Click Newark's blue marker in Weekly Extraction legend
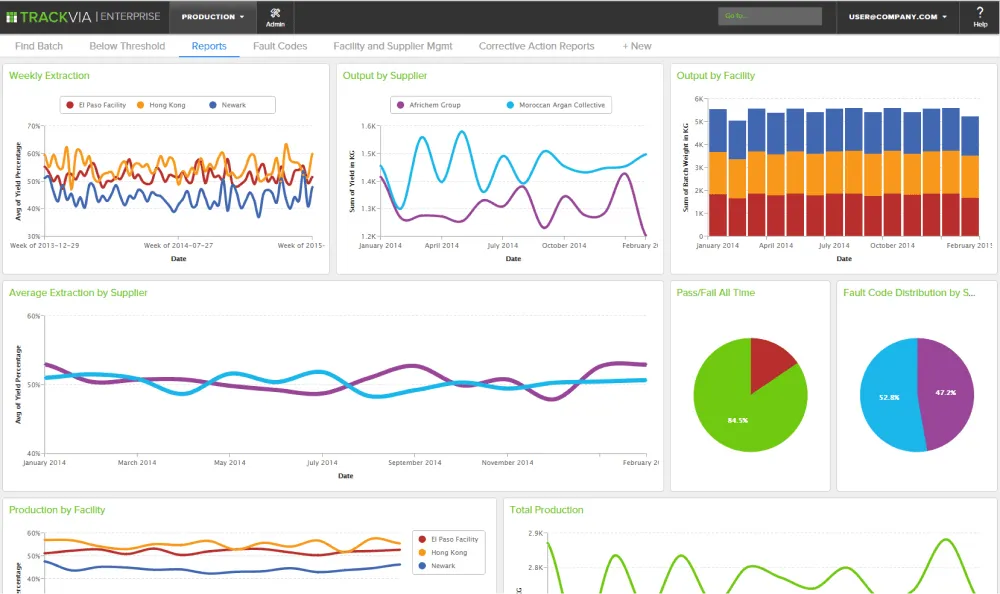Image resolution: width=1000 pixels, height=594 pixels. tap(213, 104)
